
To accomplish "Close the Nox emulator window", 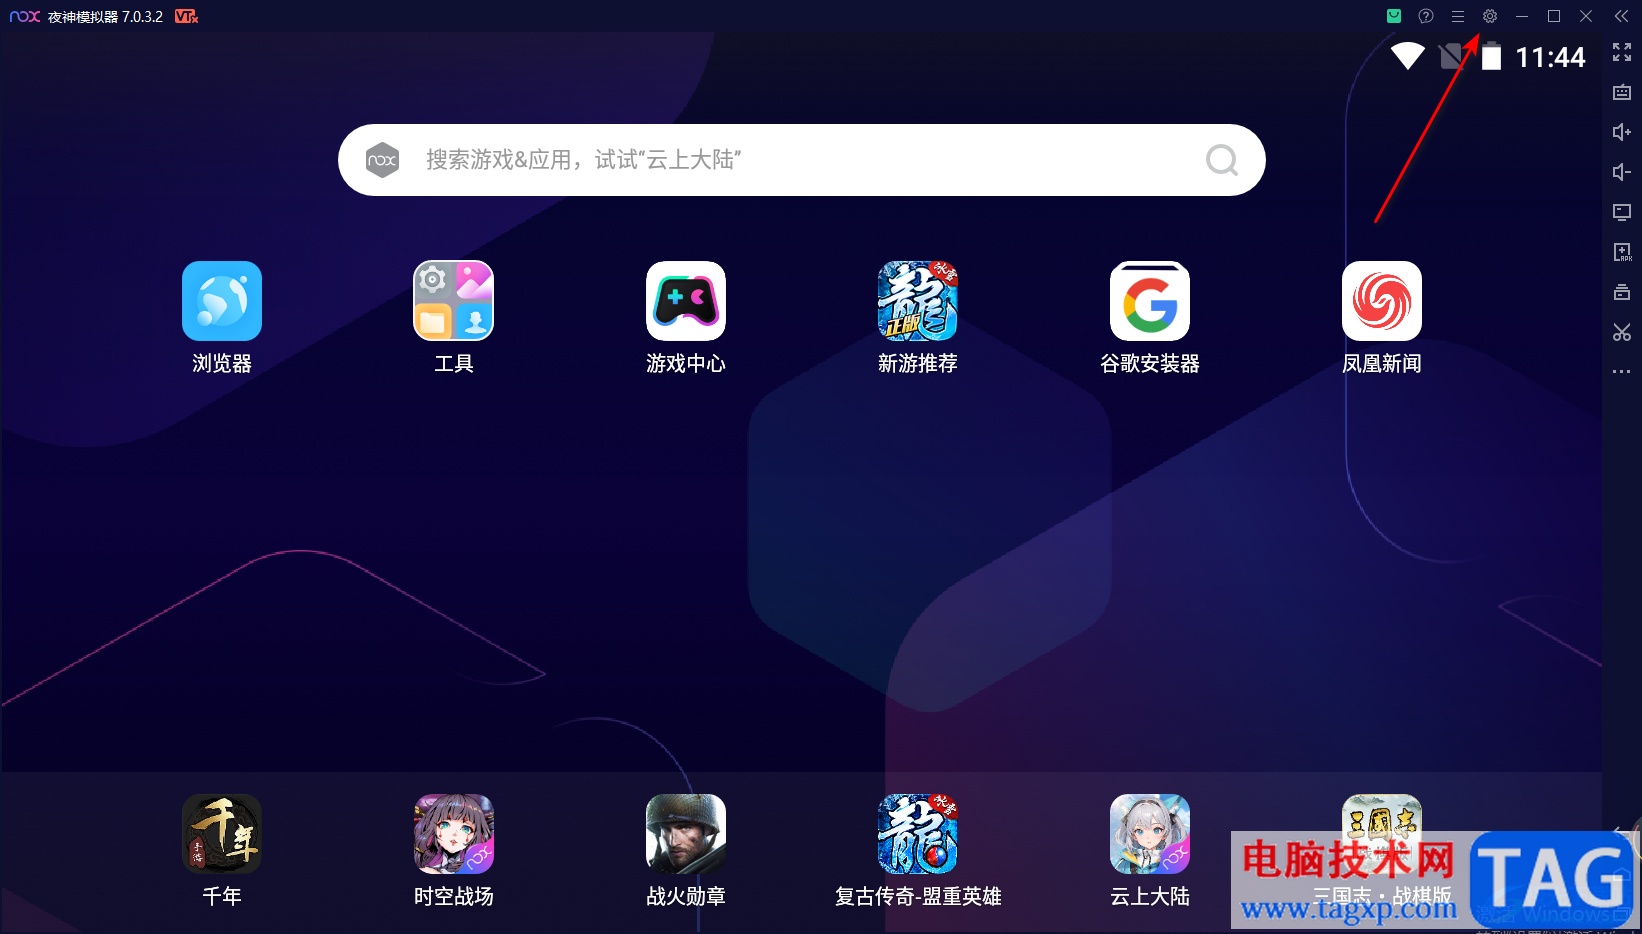I will click(x=1586, y=16).
